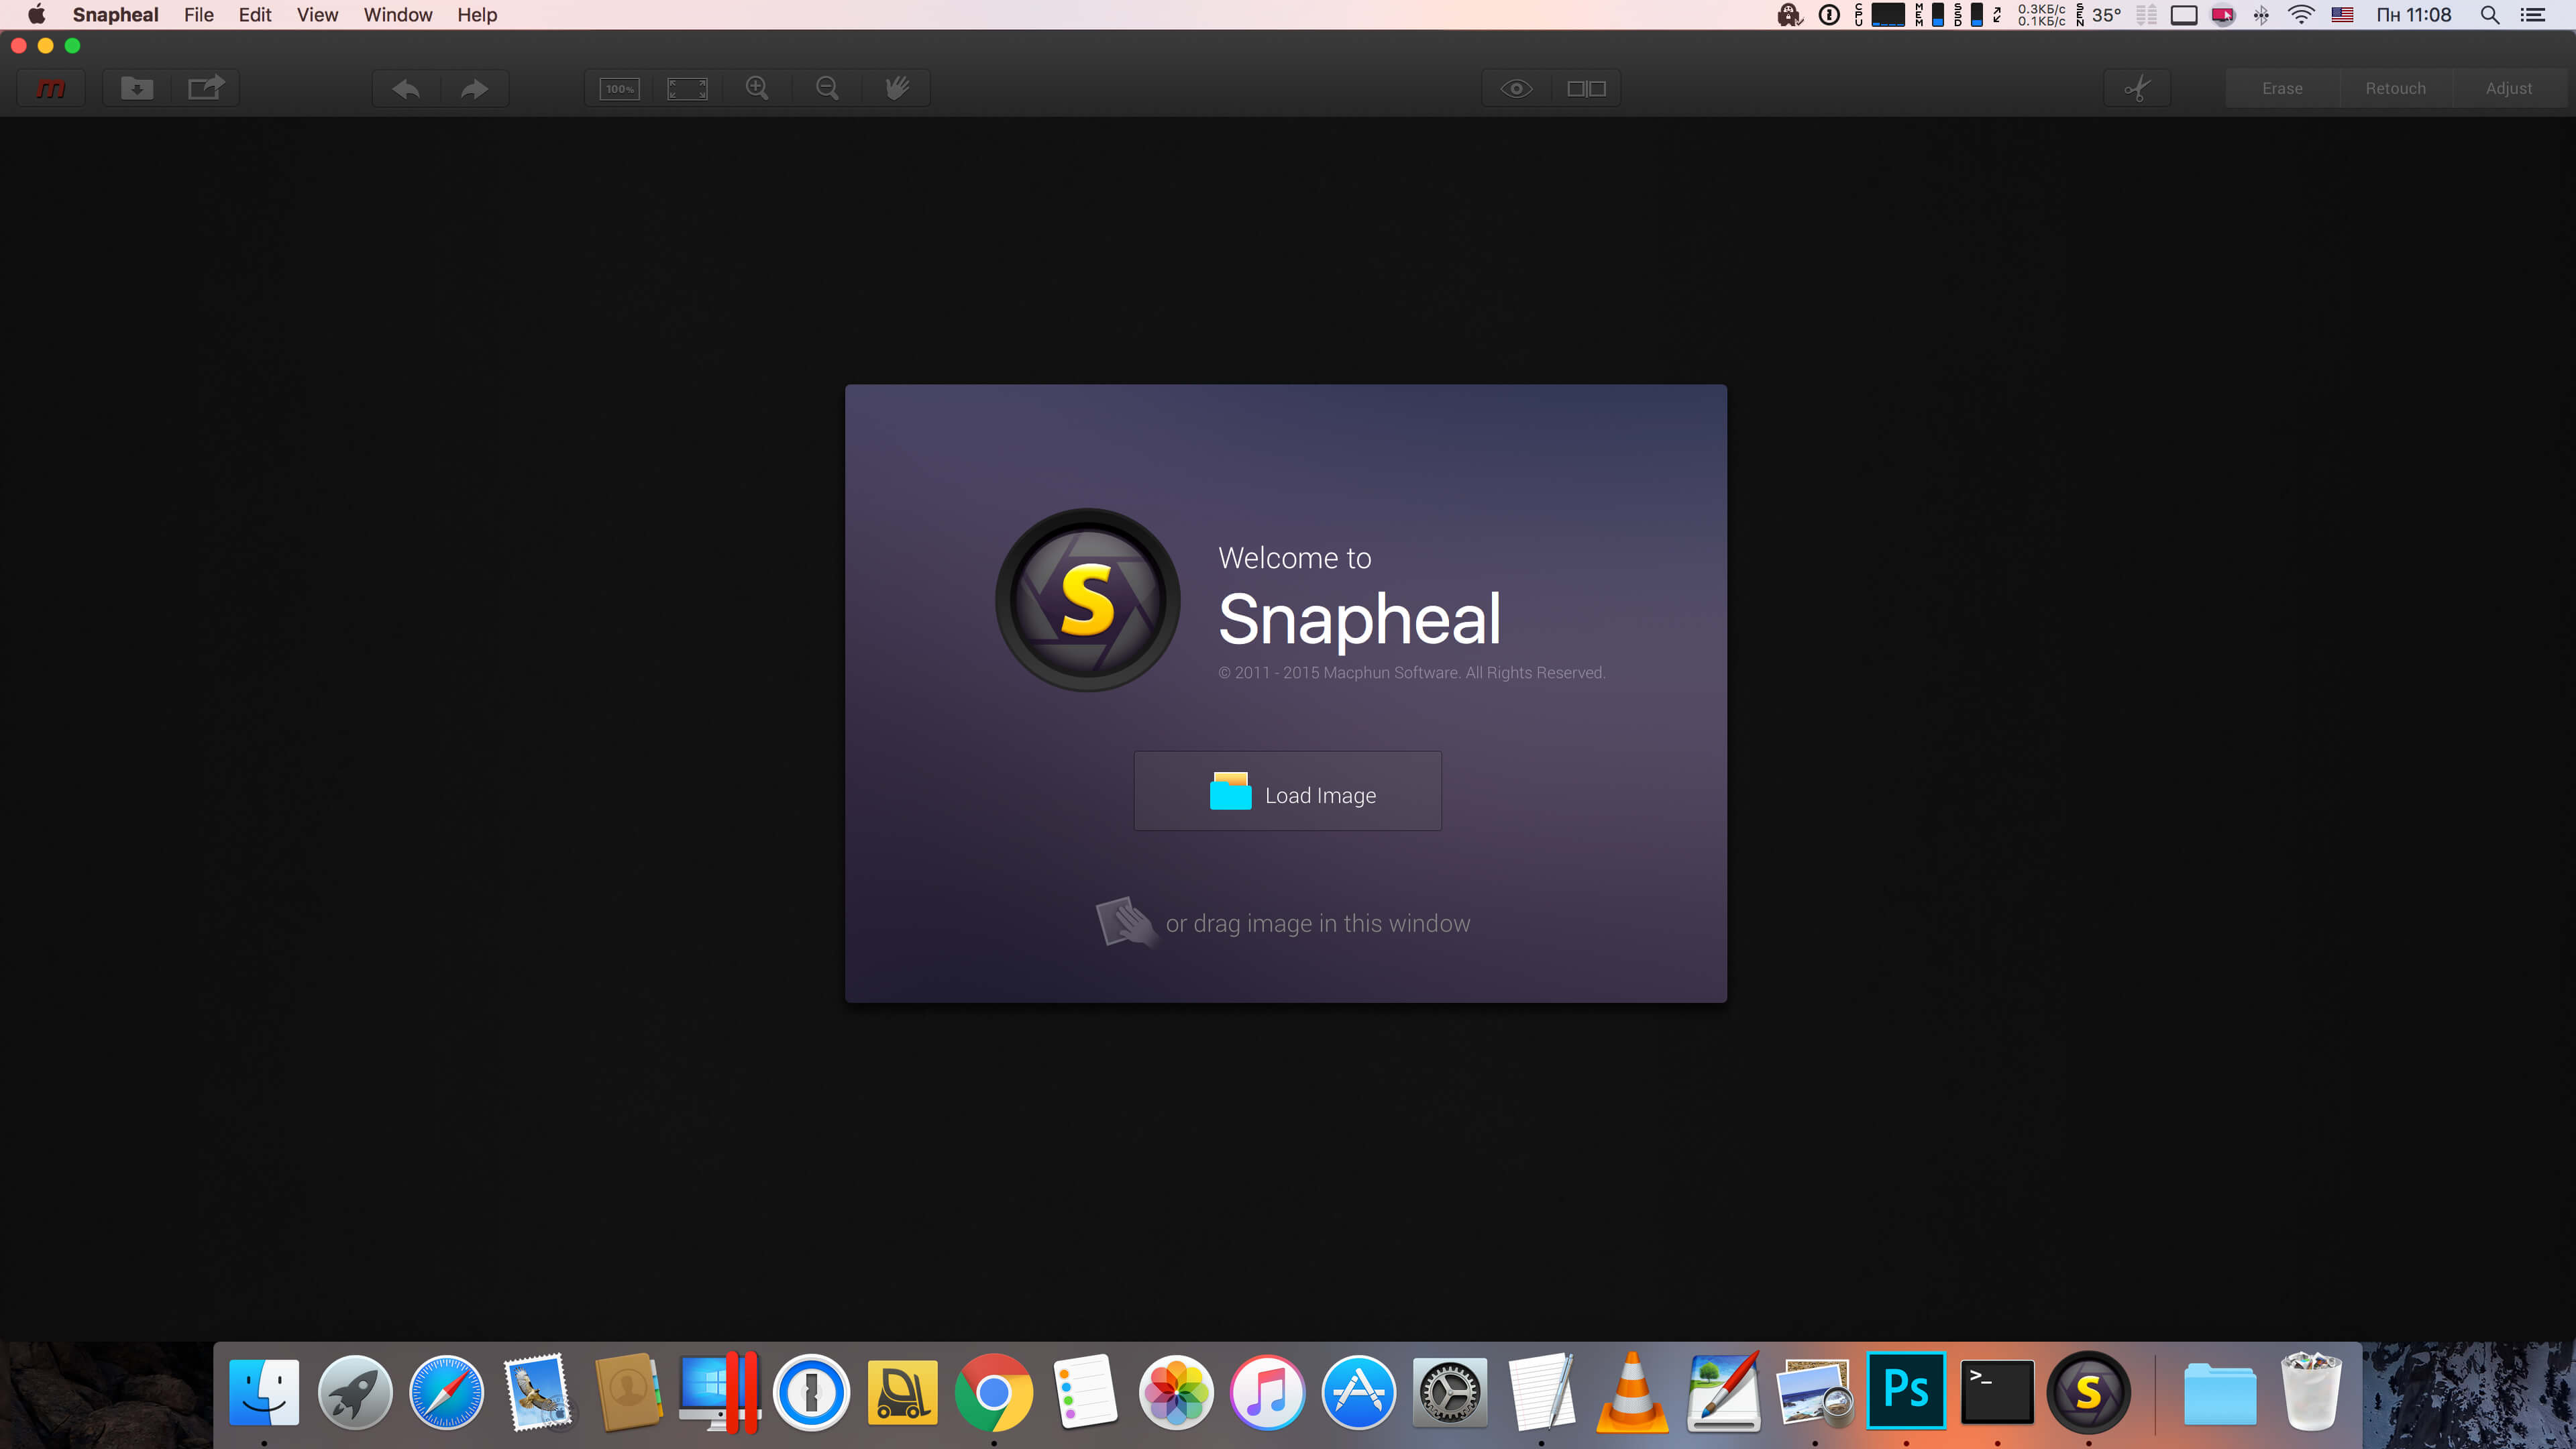
Task: Toggle the eye preview original icon
Action: click(x=1517, y=88)
